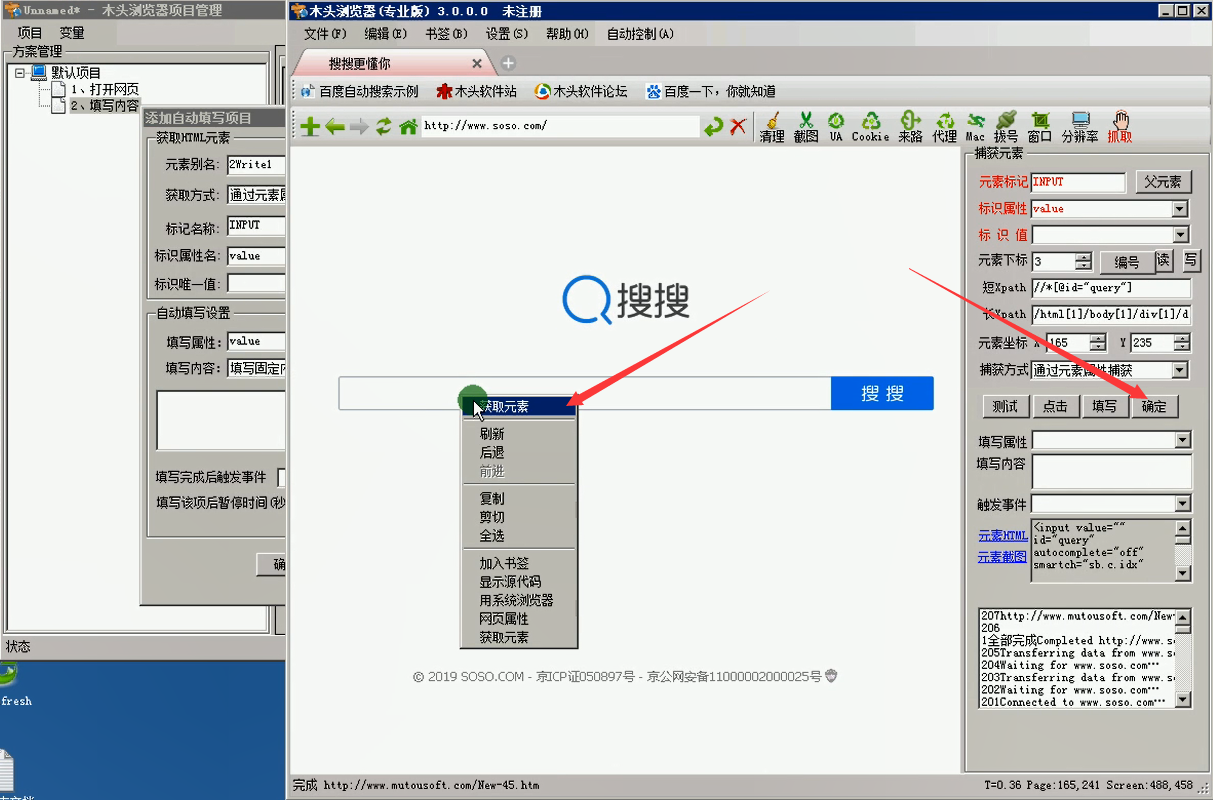The image size is (1213, 800).
Task: Expand the 触发事件 dropdown
Action: pyautogui.click(x=1183, y=504)
